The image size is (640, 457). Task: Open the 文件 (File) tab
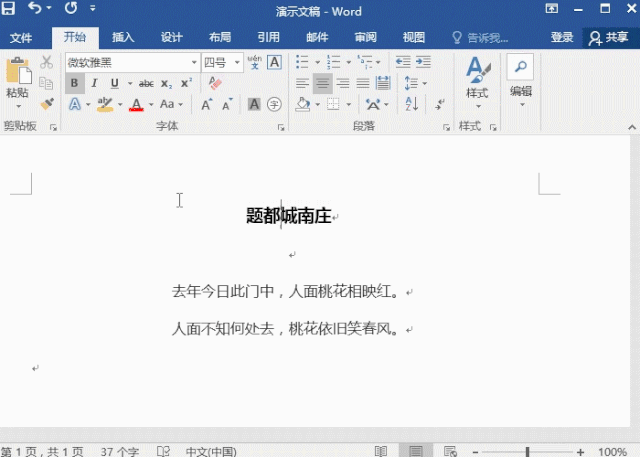pos(21,38)
